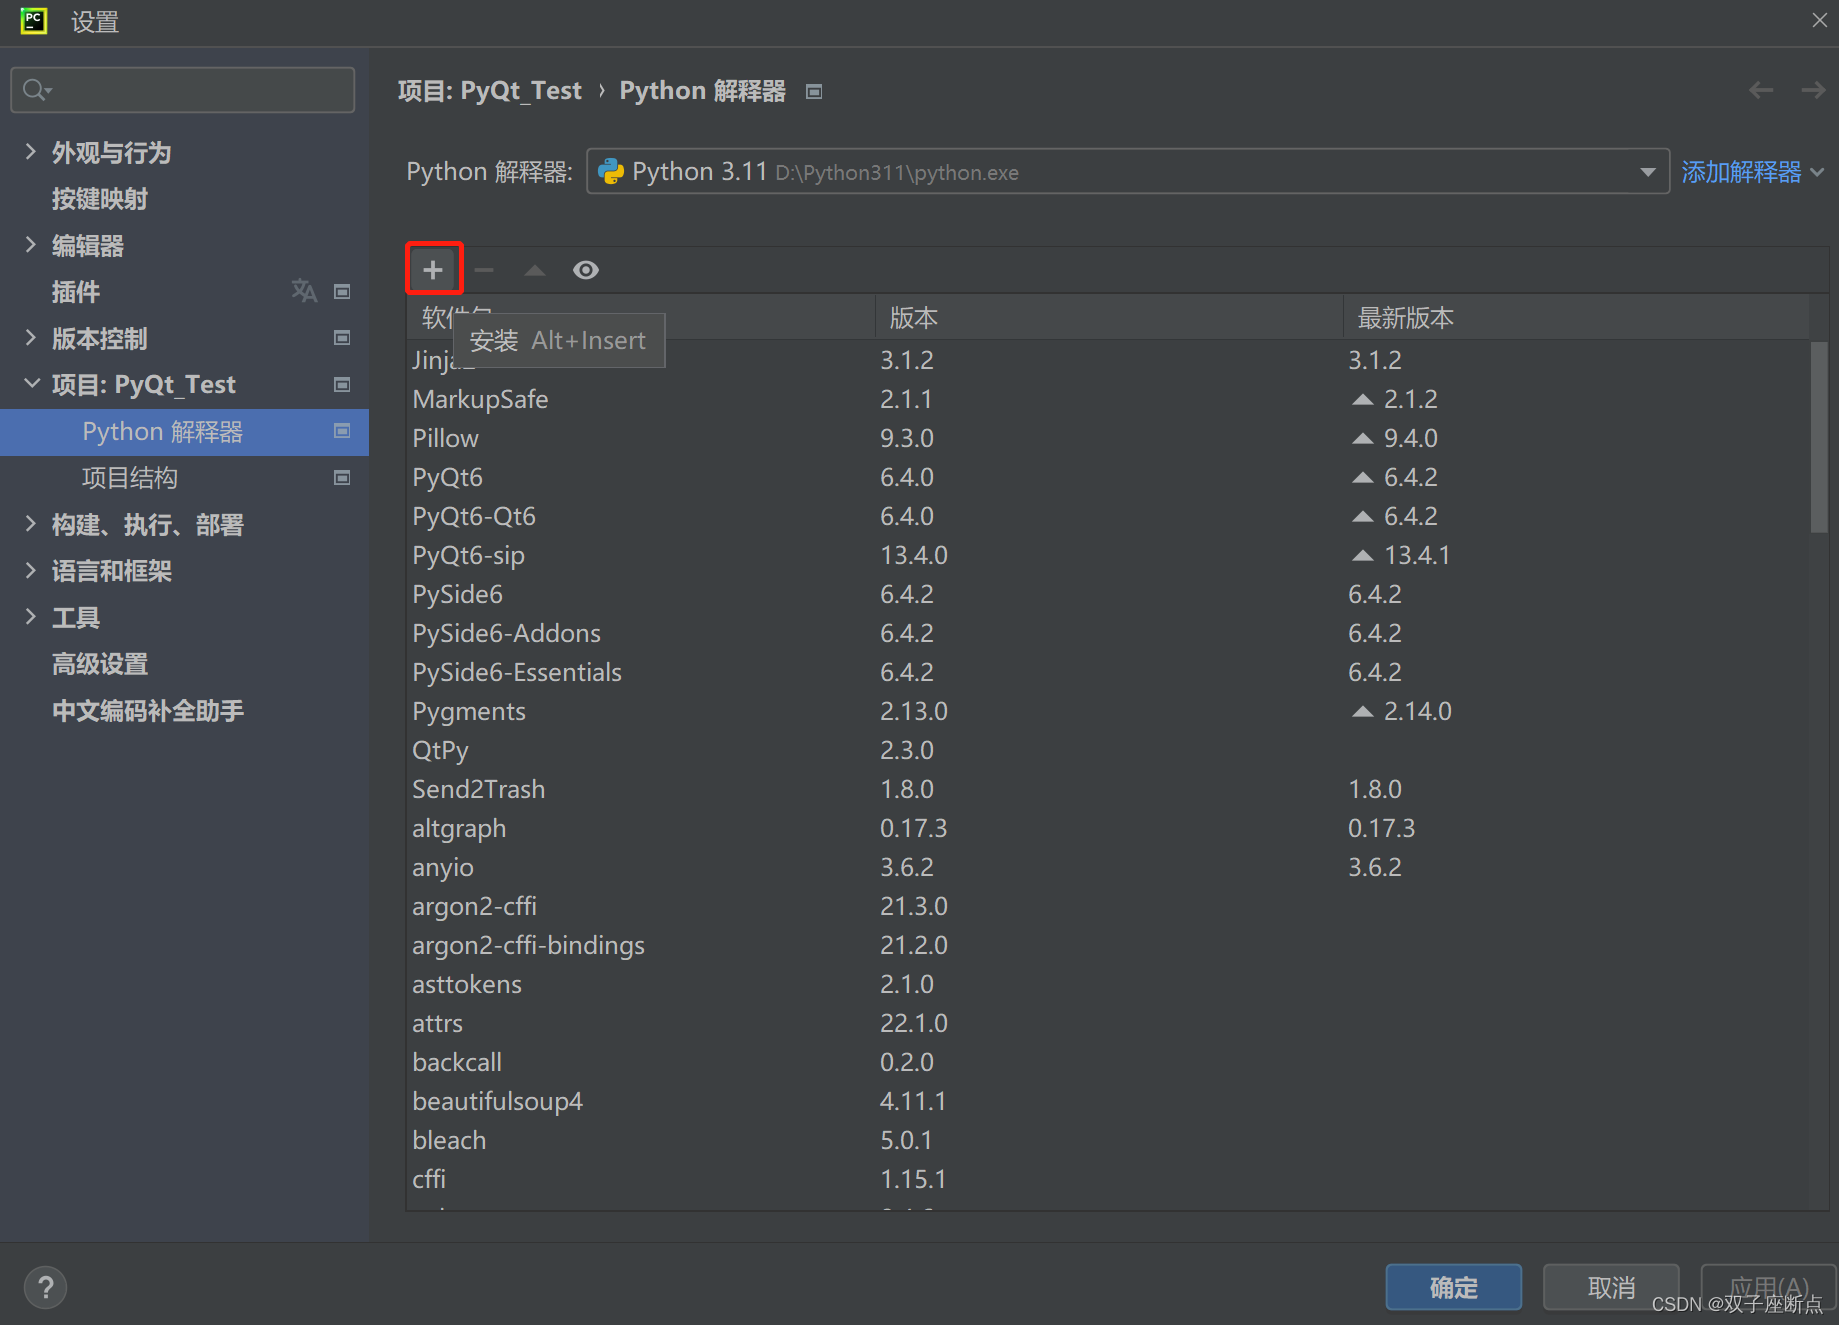Click the upgrade package arrow icon
1839x1325 pixels.
point(535,270)
